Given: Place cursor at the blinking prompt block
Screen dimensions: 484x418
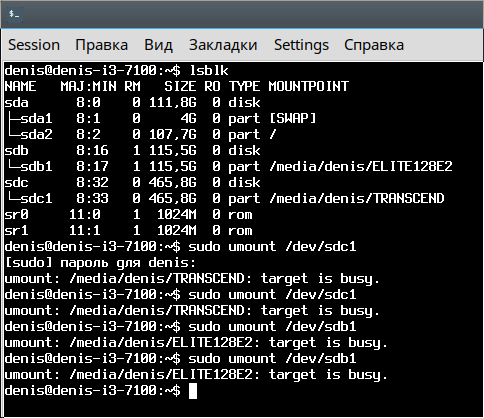Looking at the screenshot, I should [193, 391].
